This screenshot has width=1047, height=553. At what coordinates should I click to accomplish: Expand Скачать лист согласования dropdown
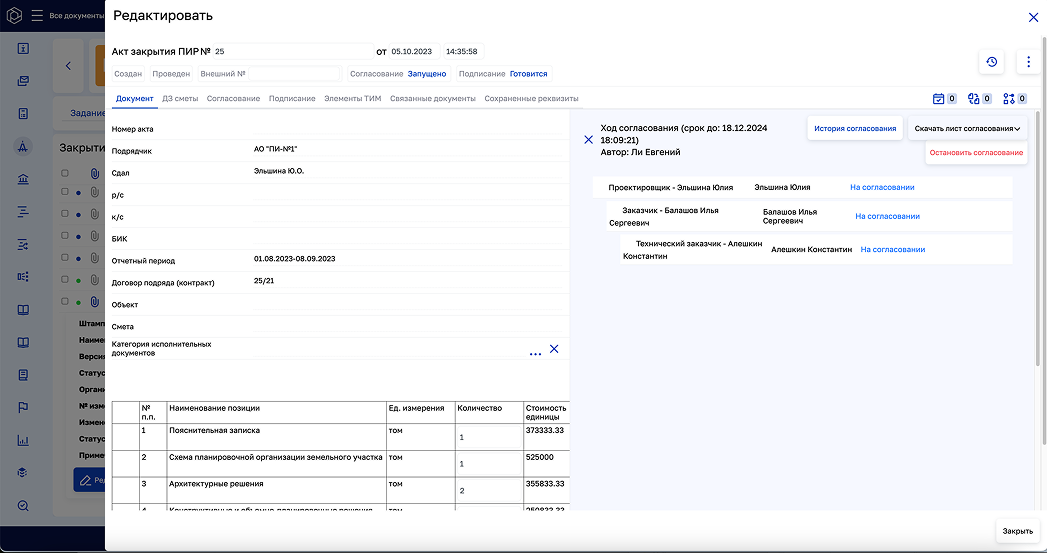tap(967, 128)
